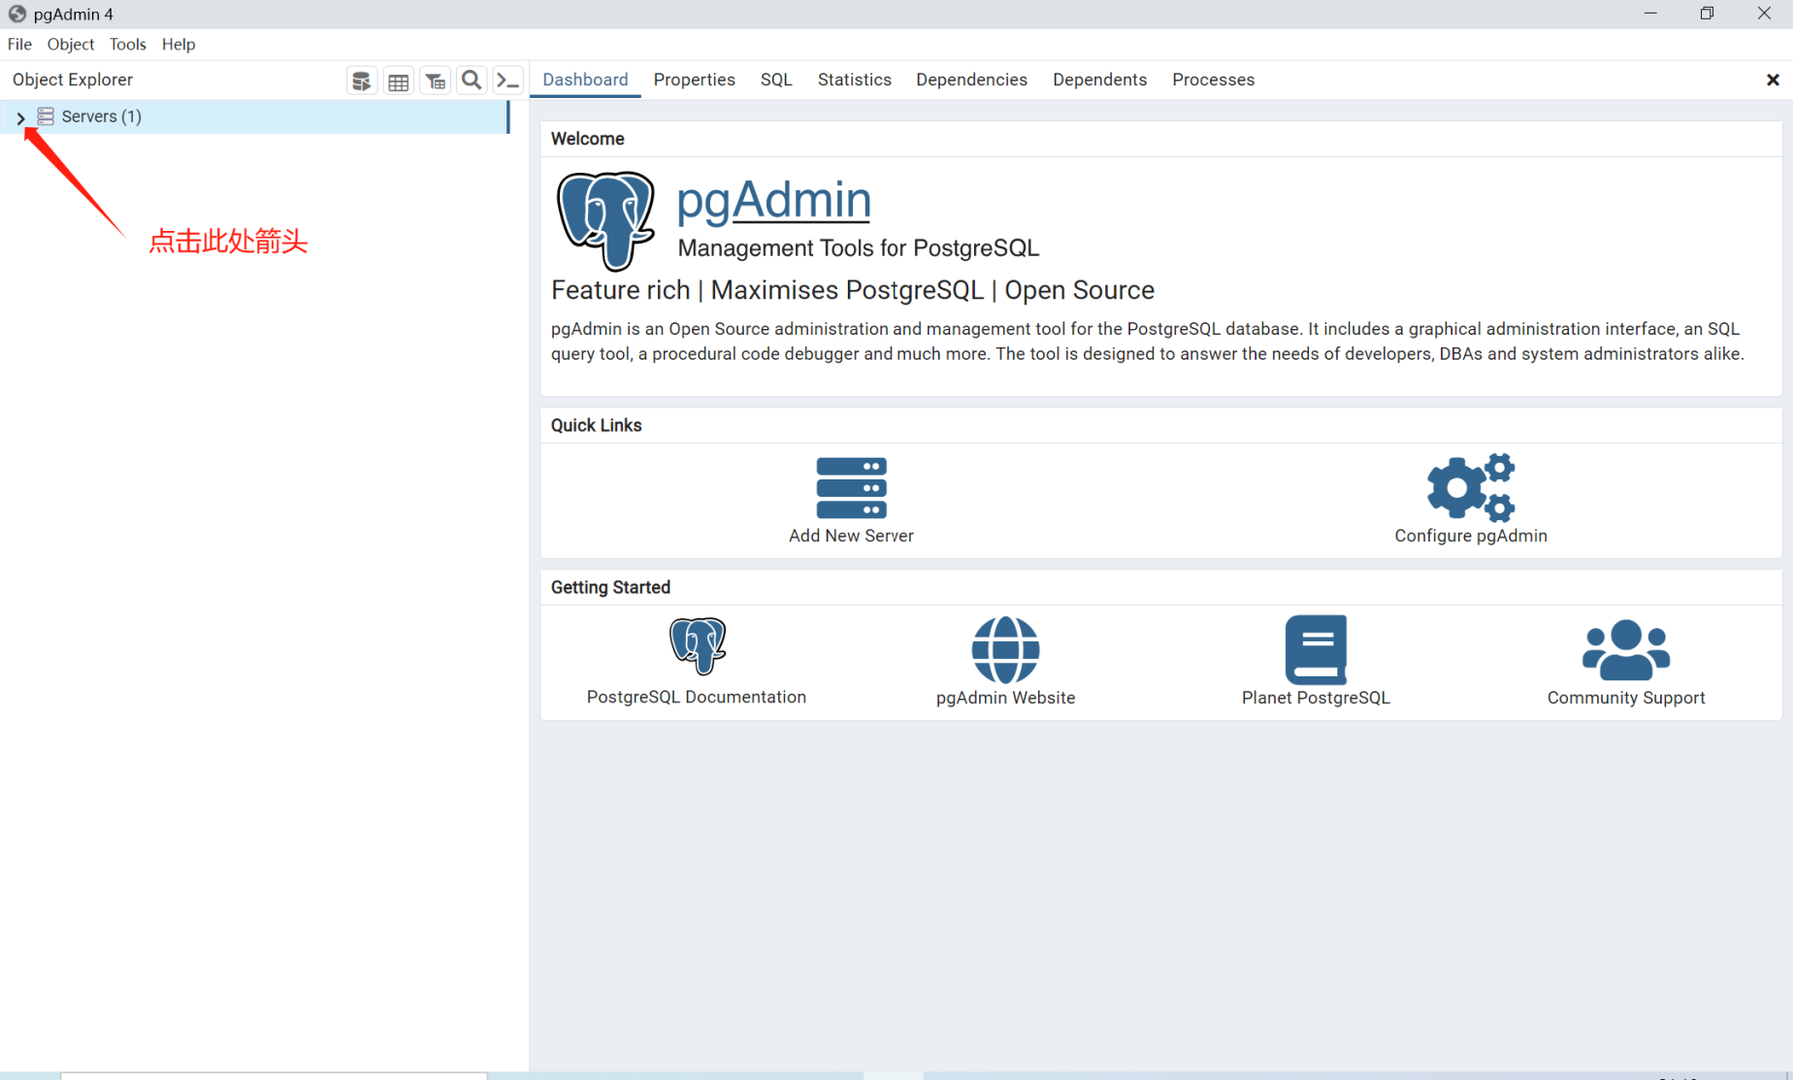Image resolution: width=1794 pixels, height=1080 pixels.
Task: Open the pgAdmin Website link text
Action: point(1006,698)
